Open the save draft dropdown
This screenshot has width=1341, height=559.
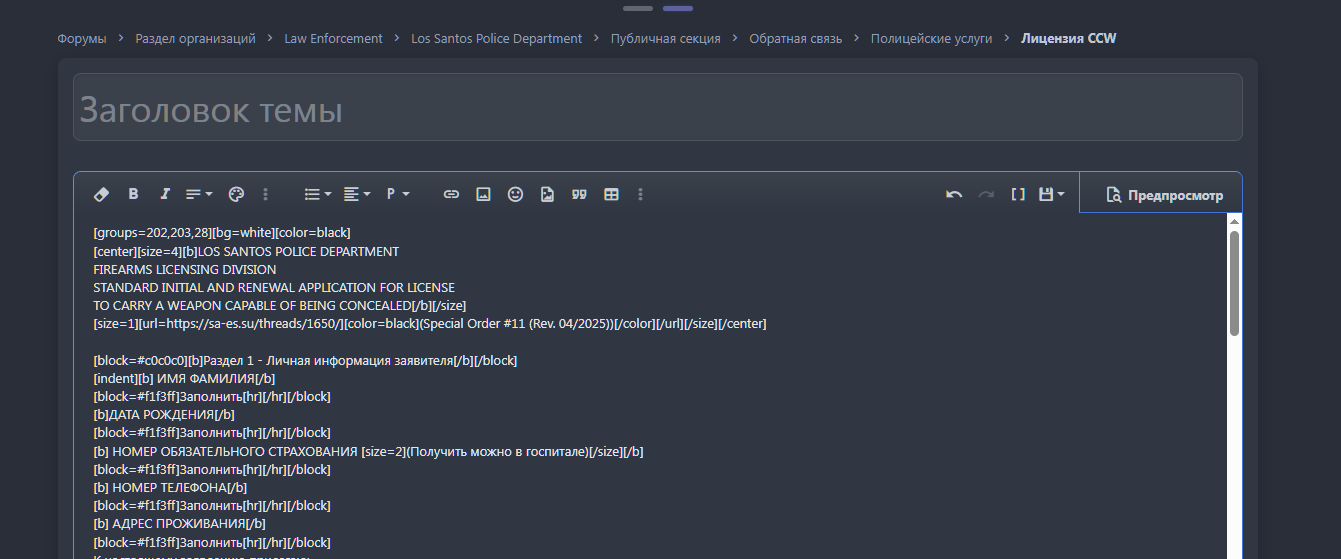[1051, 194]
